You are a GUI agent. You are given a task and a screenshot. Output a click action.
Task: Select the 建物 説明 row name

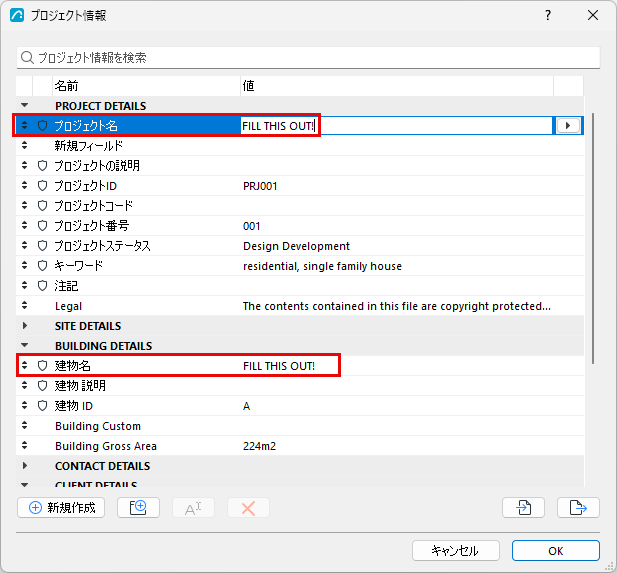tap(80, 386)
